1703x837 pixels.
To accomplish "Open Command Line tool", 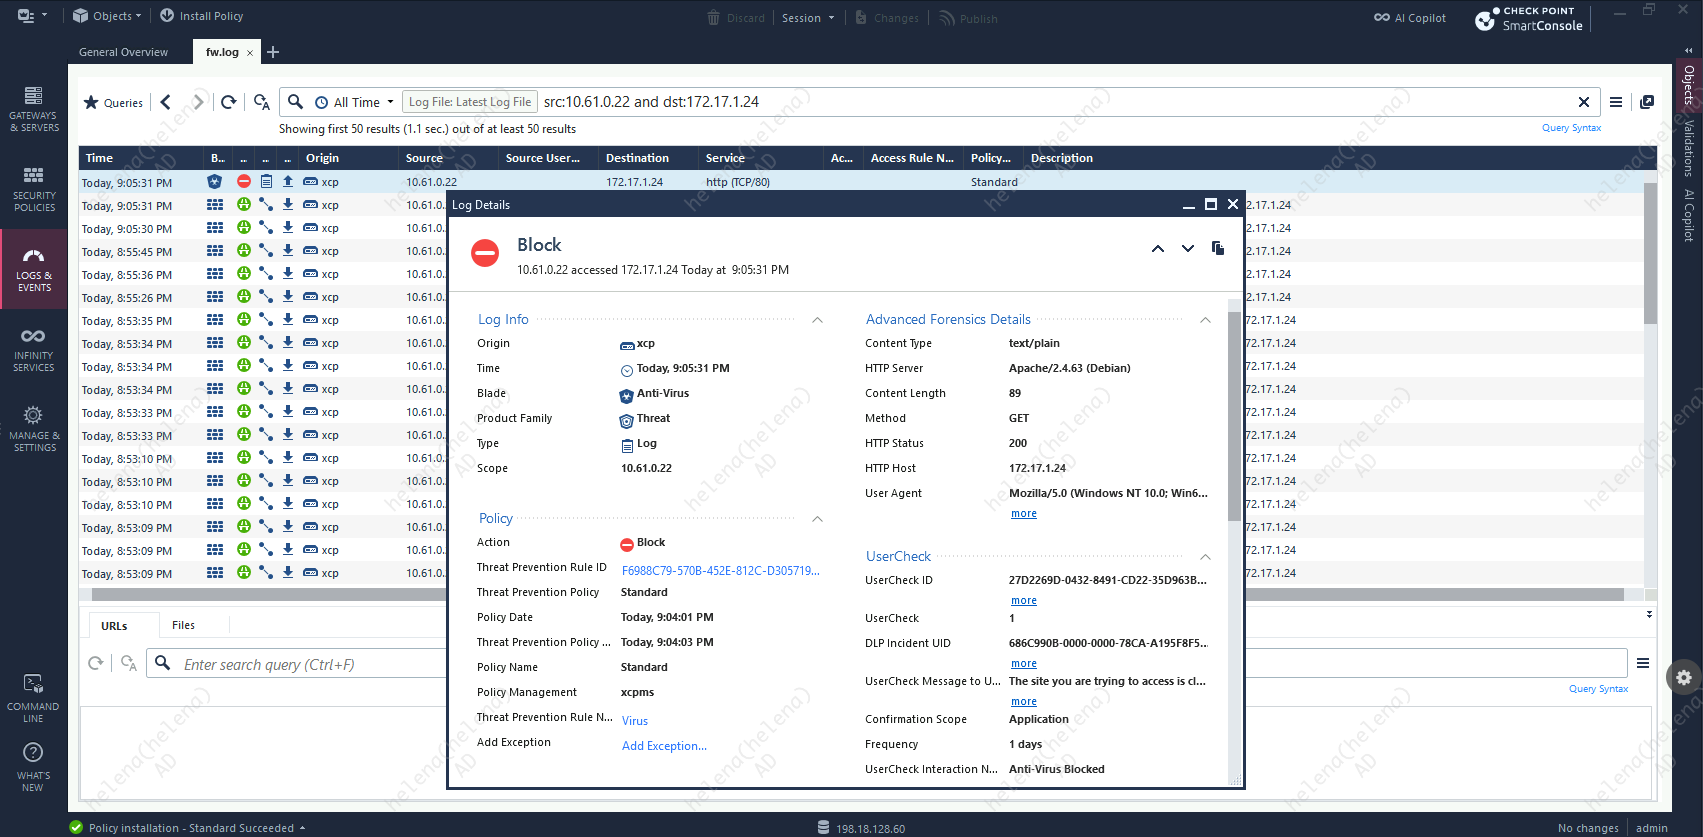I will click(33, 697).
